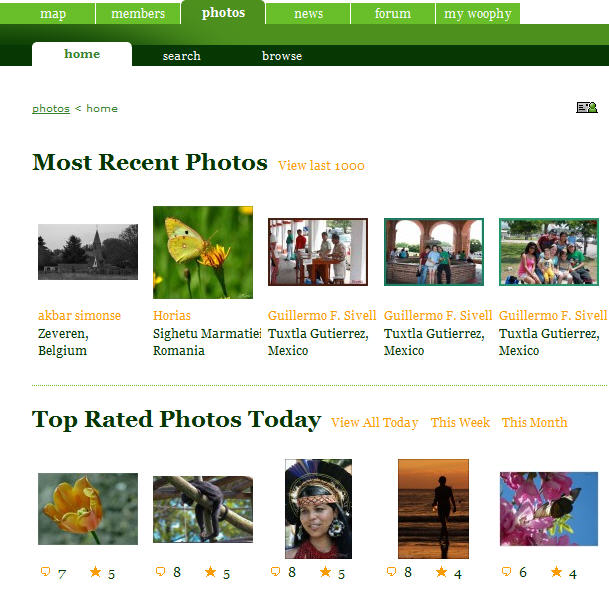Image resolution: width=609 pixels, height=593 pixels.
Task: Switch to the members tab
Action: pos(138,14)
